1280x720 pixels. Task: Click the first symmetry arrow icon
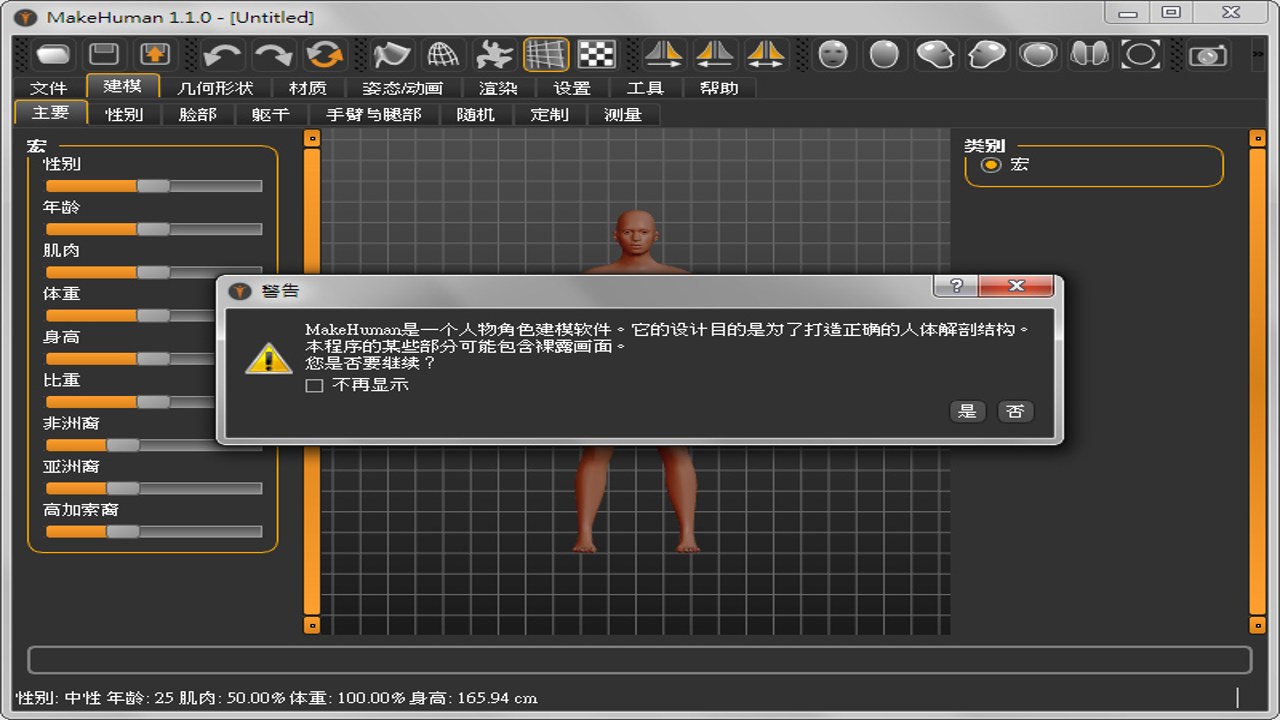[x=664, y=54]
